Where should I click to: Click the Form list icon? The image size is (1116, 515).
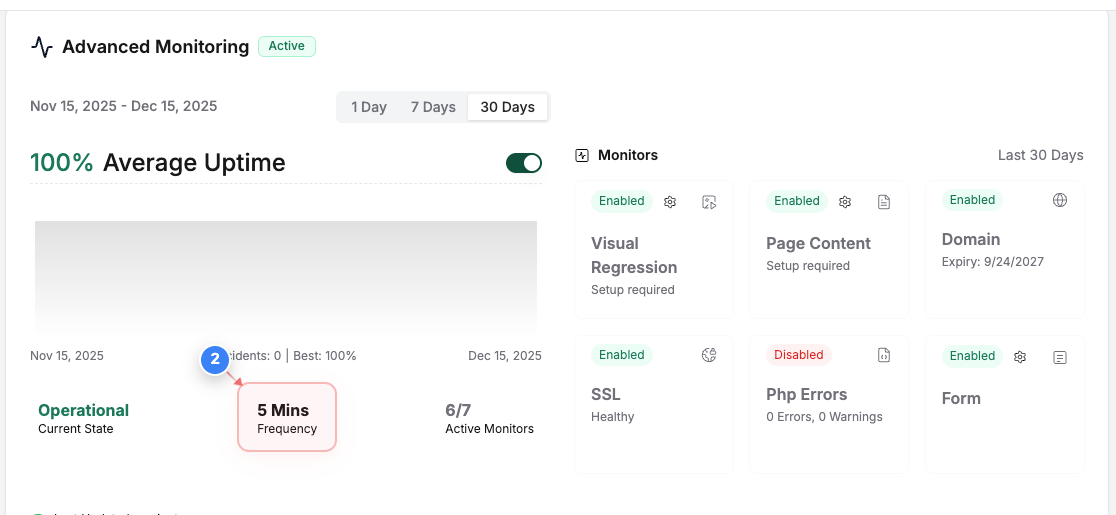point(1060,357)
